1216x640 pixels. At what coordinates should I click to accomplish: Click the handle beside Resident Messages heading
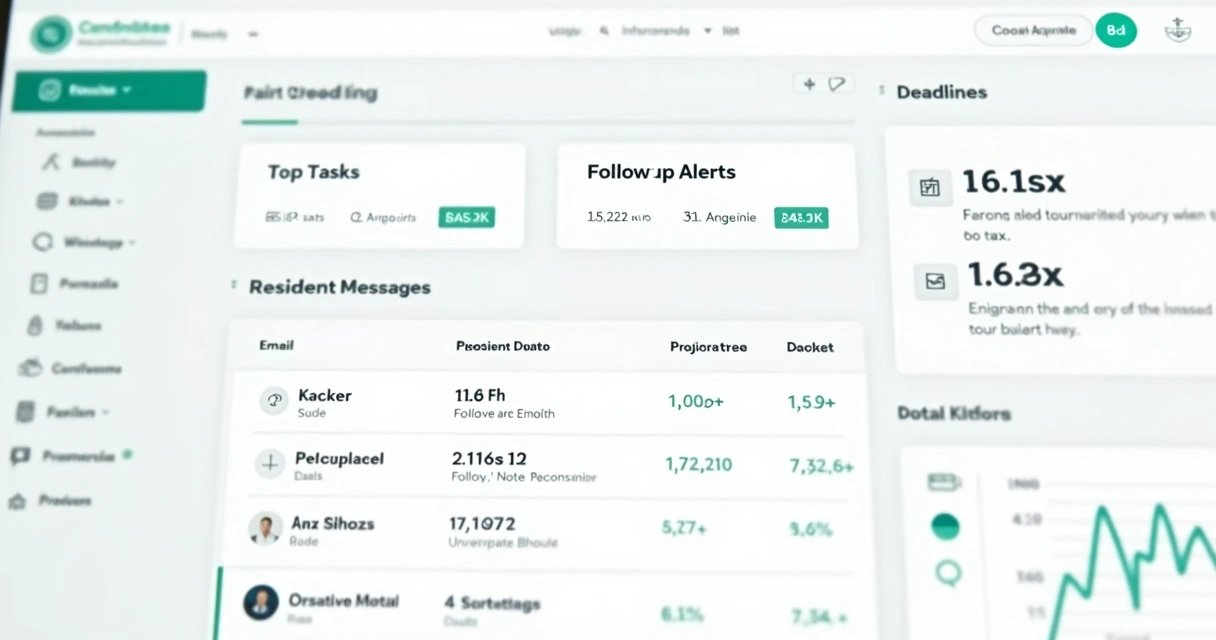[235, 286]
